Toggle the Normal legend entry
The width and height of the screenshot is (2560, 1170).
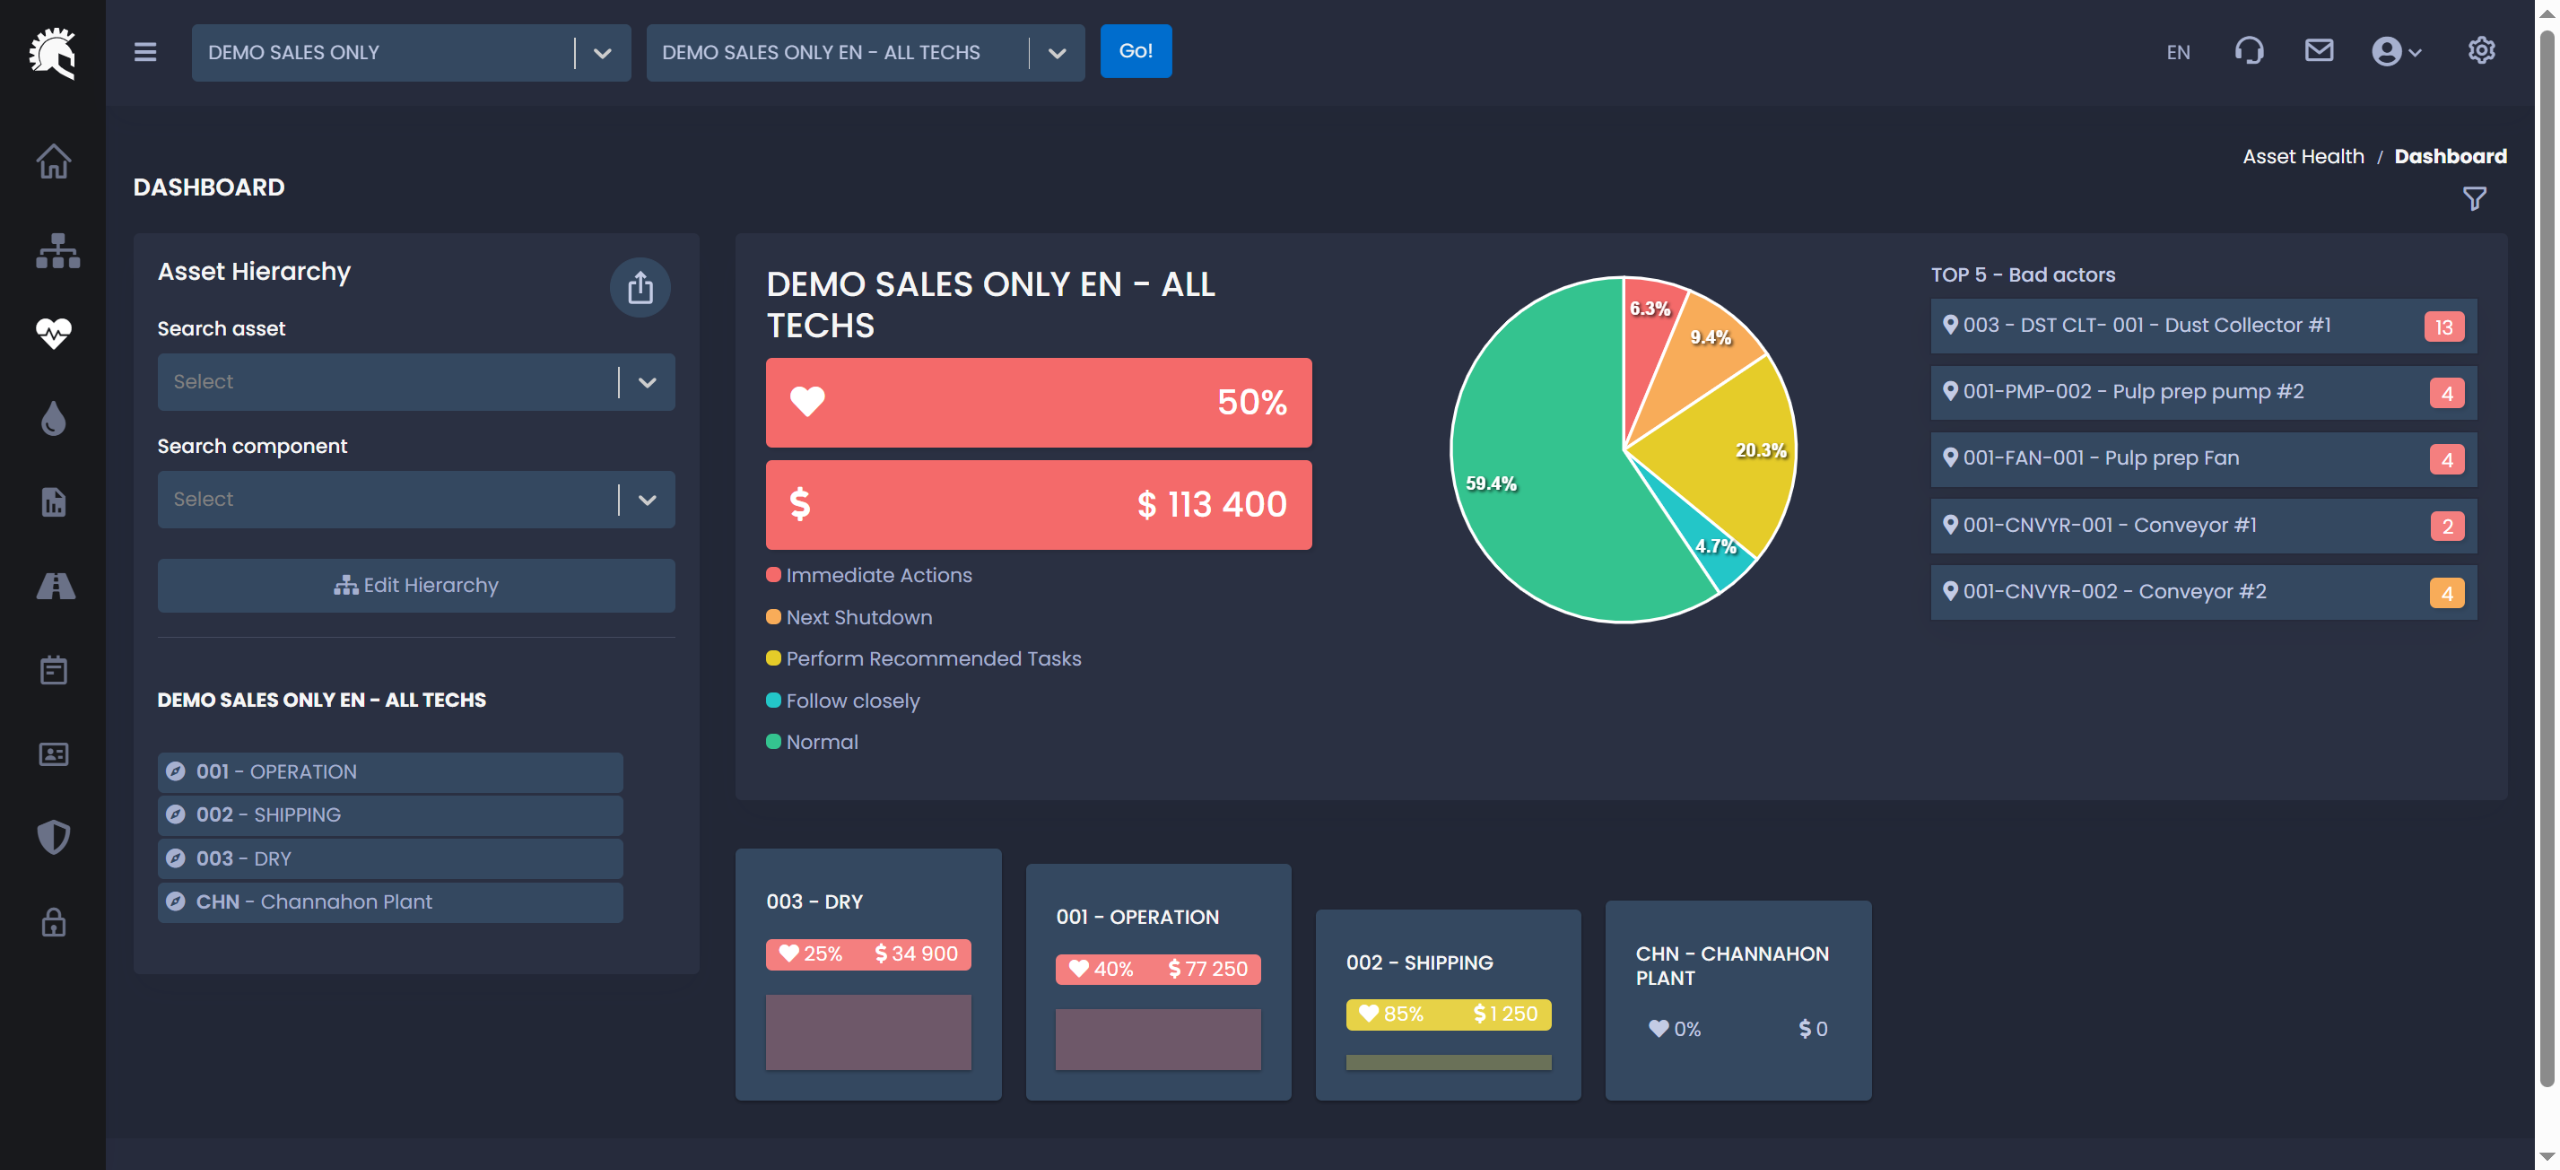point(821,742)
